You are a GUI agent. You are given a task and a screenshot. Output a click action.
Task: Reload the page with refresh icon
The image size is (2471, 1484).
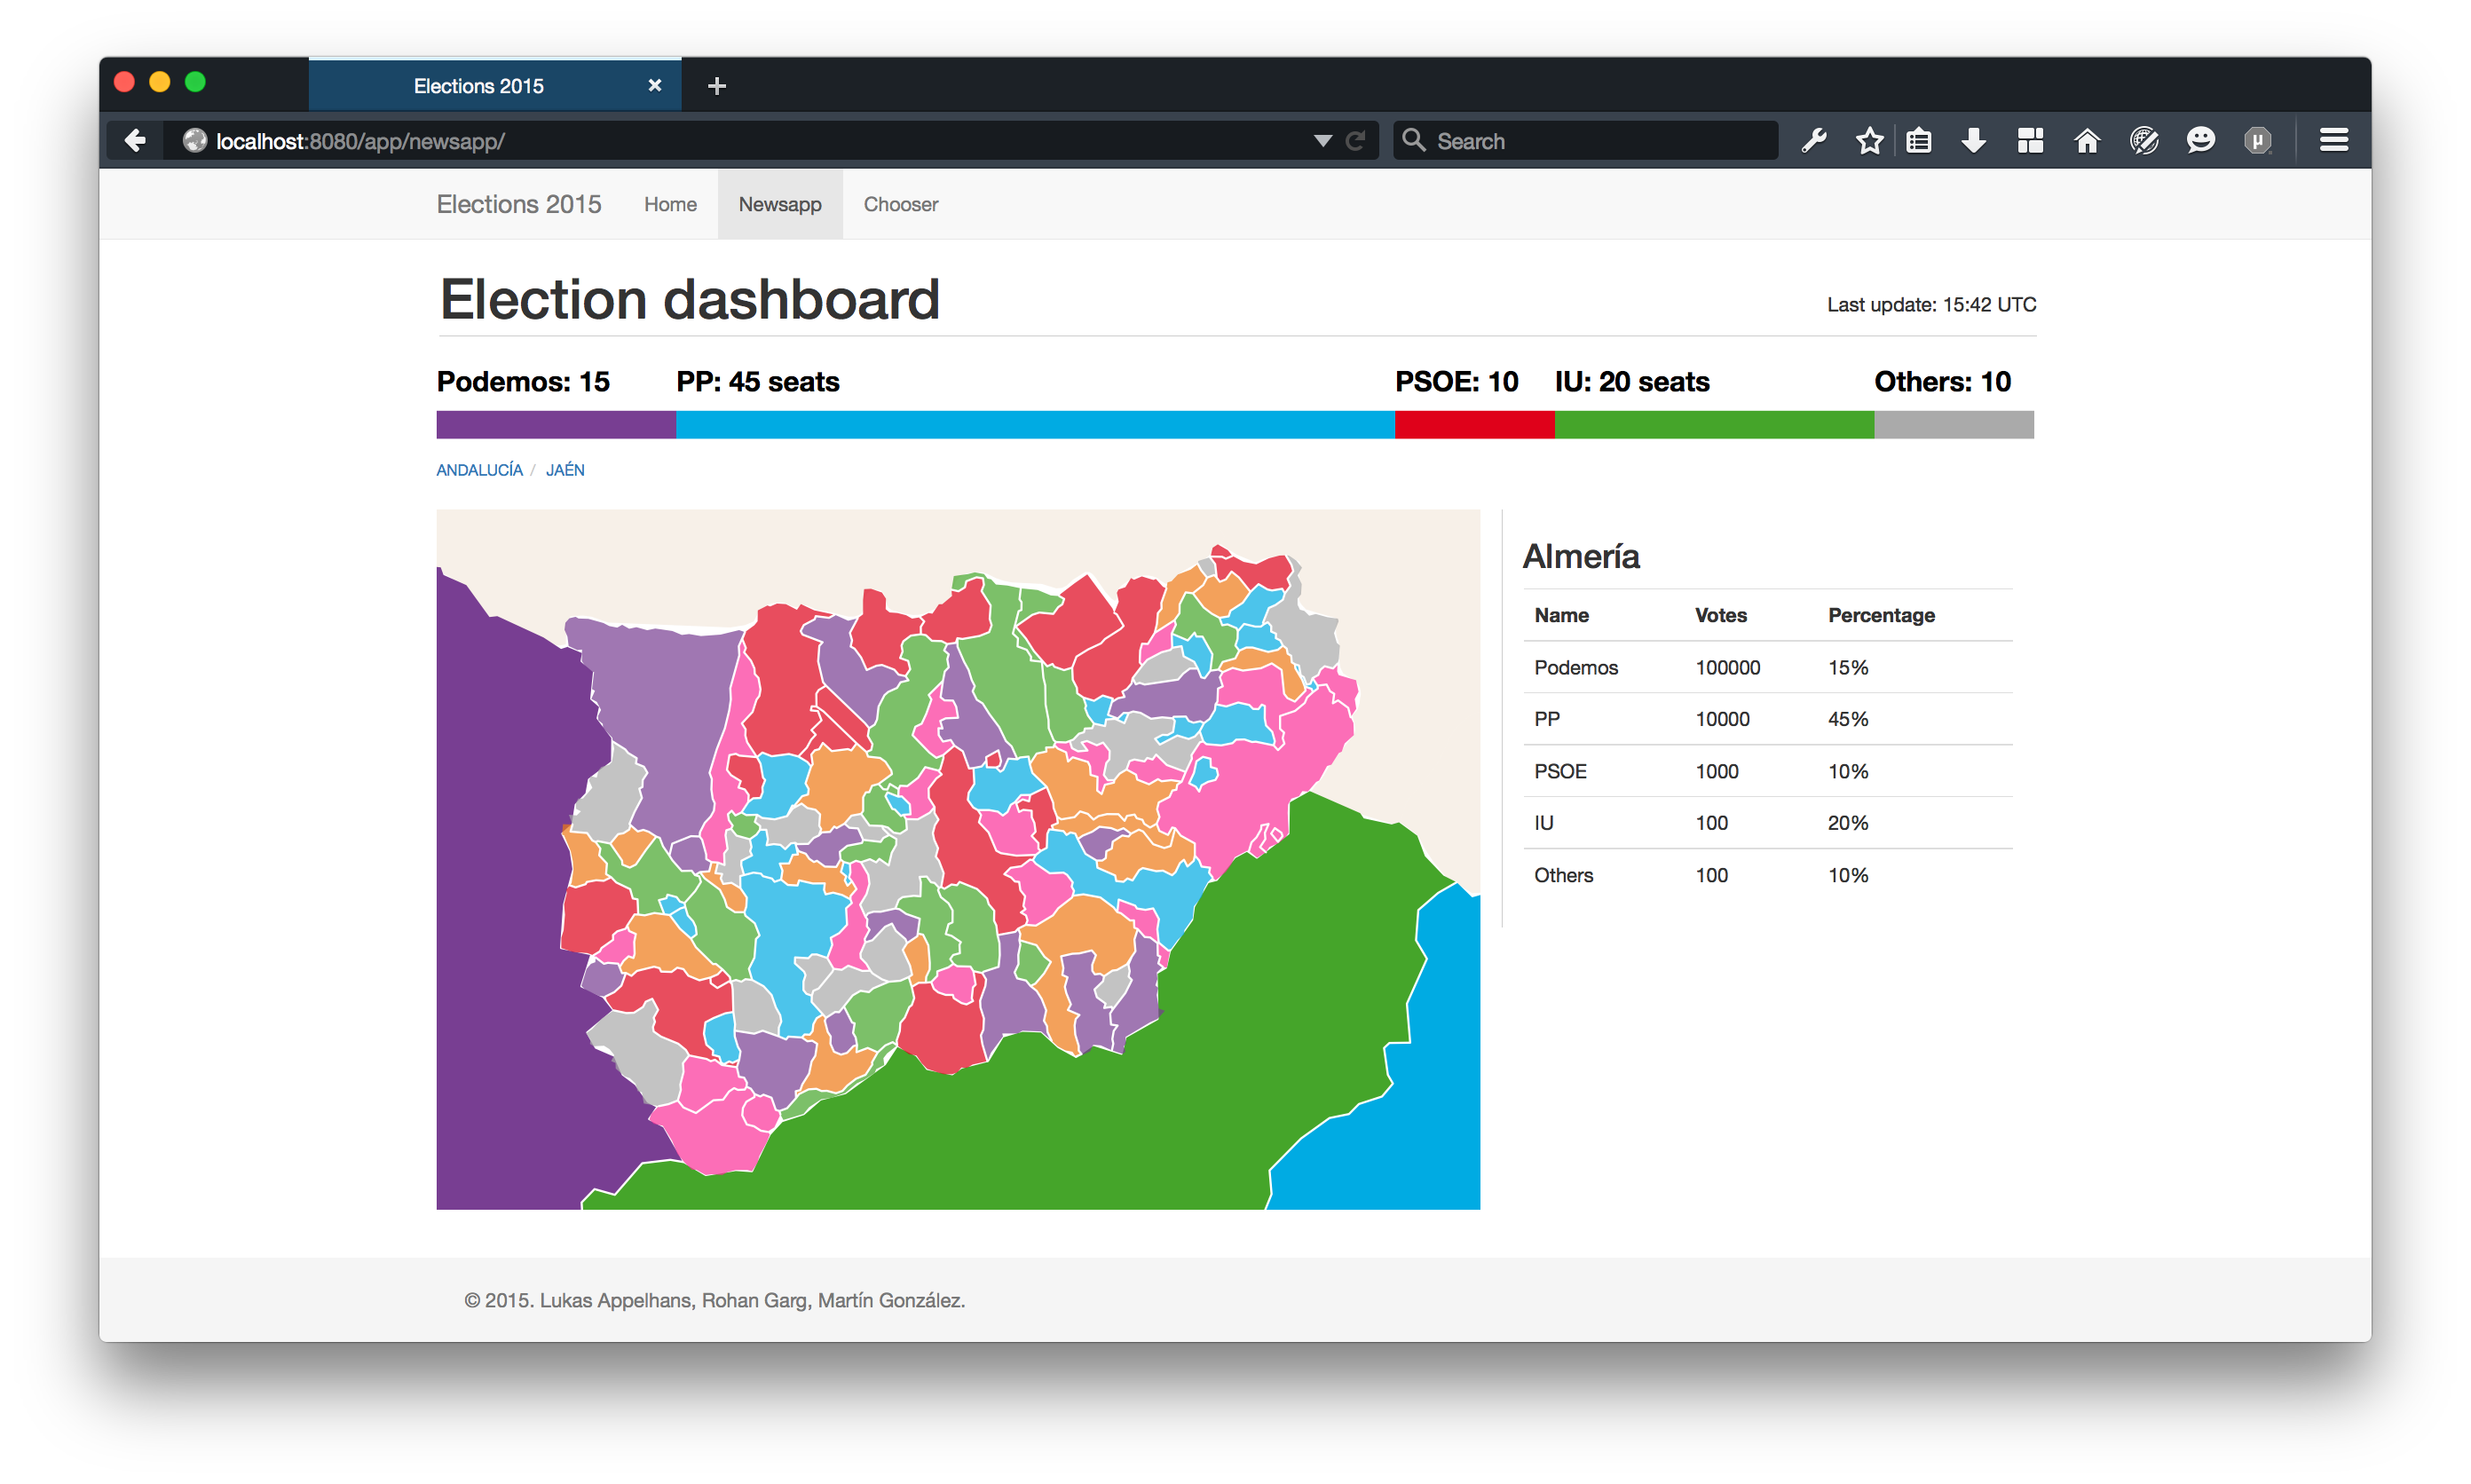click(1355, 141)
